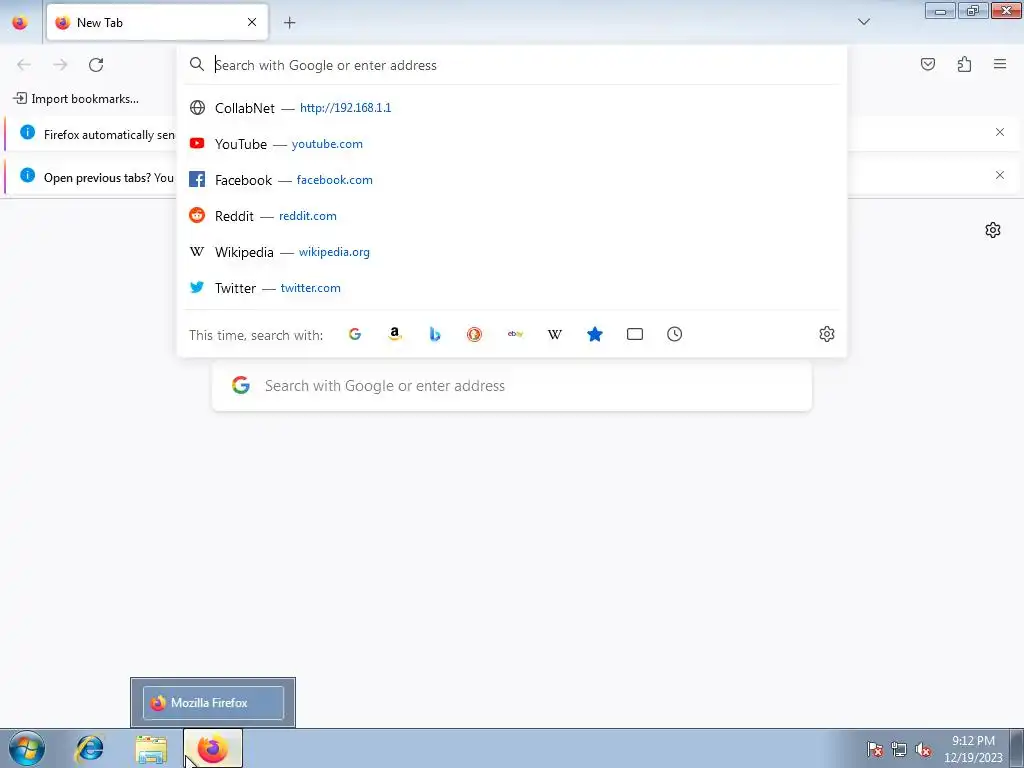The width and height of the screenshot is (1024, 768).
Task: Dismiss the Firefox automatically sends notification
Action: [1000, 132]
